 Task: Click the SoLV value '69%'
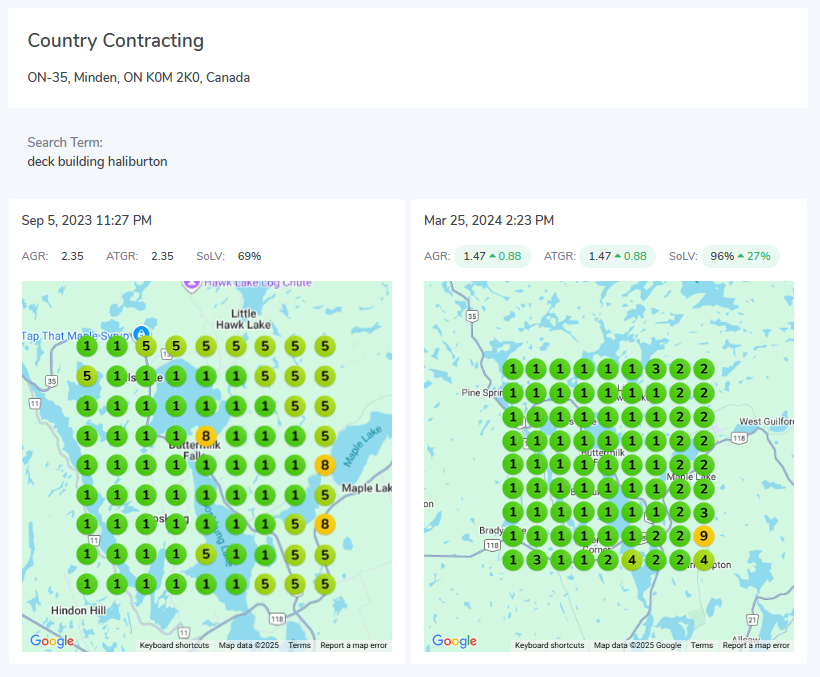[x=249, y=256]
